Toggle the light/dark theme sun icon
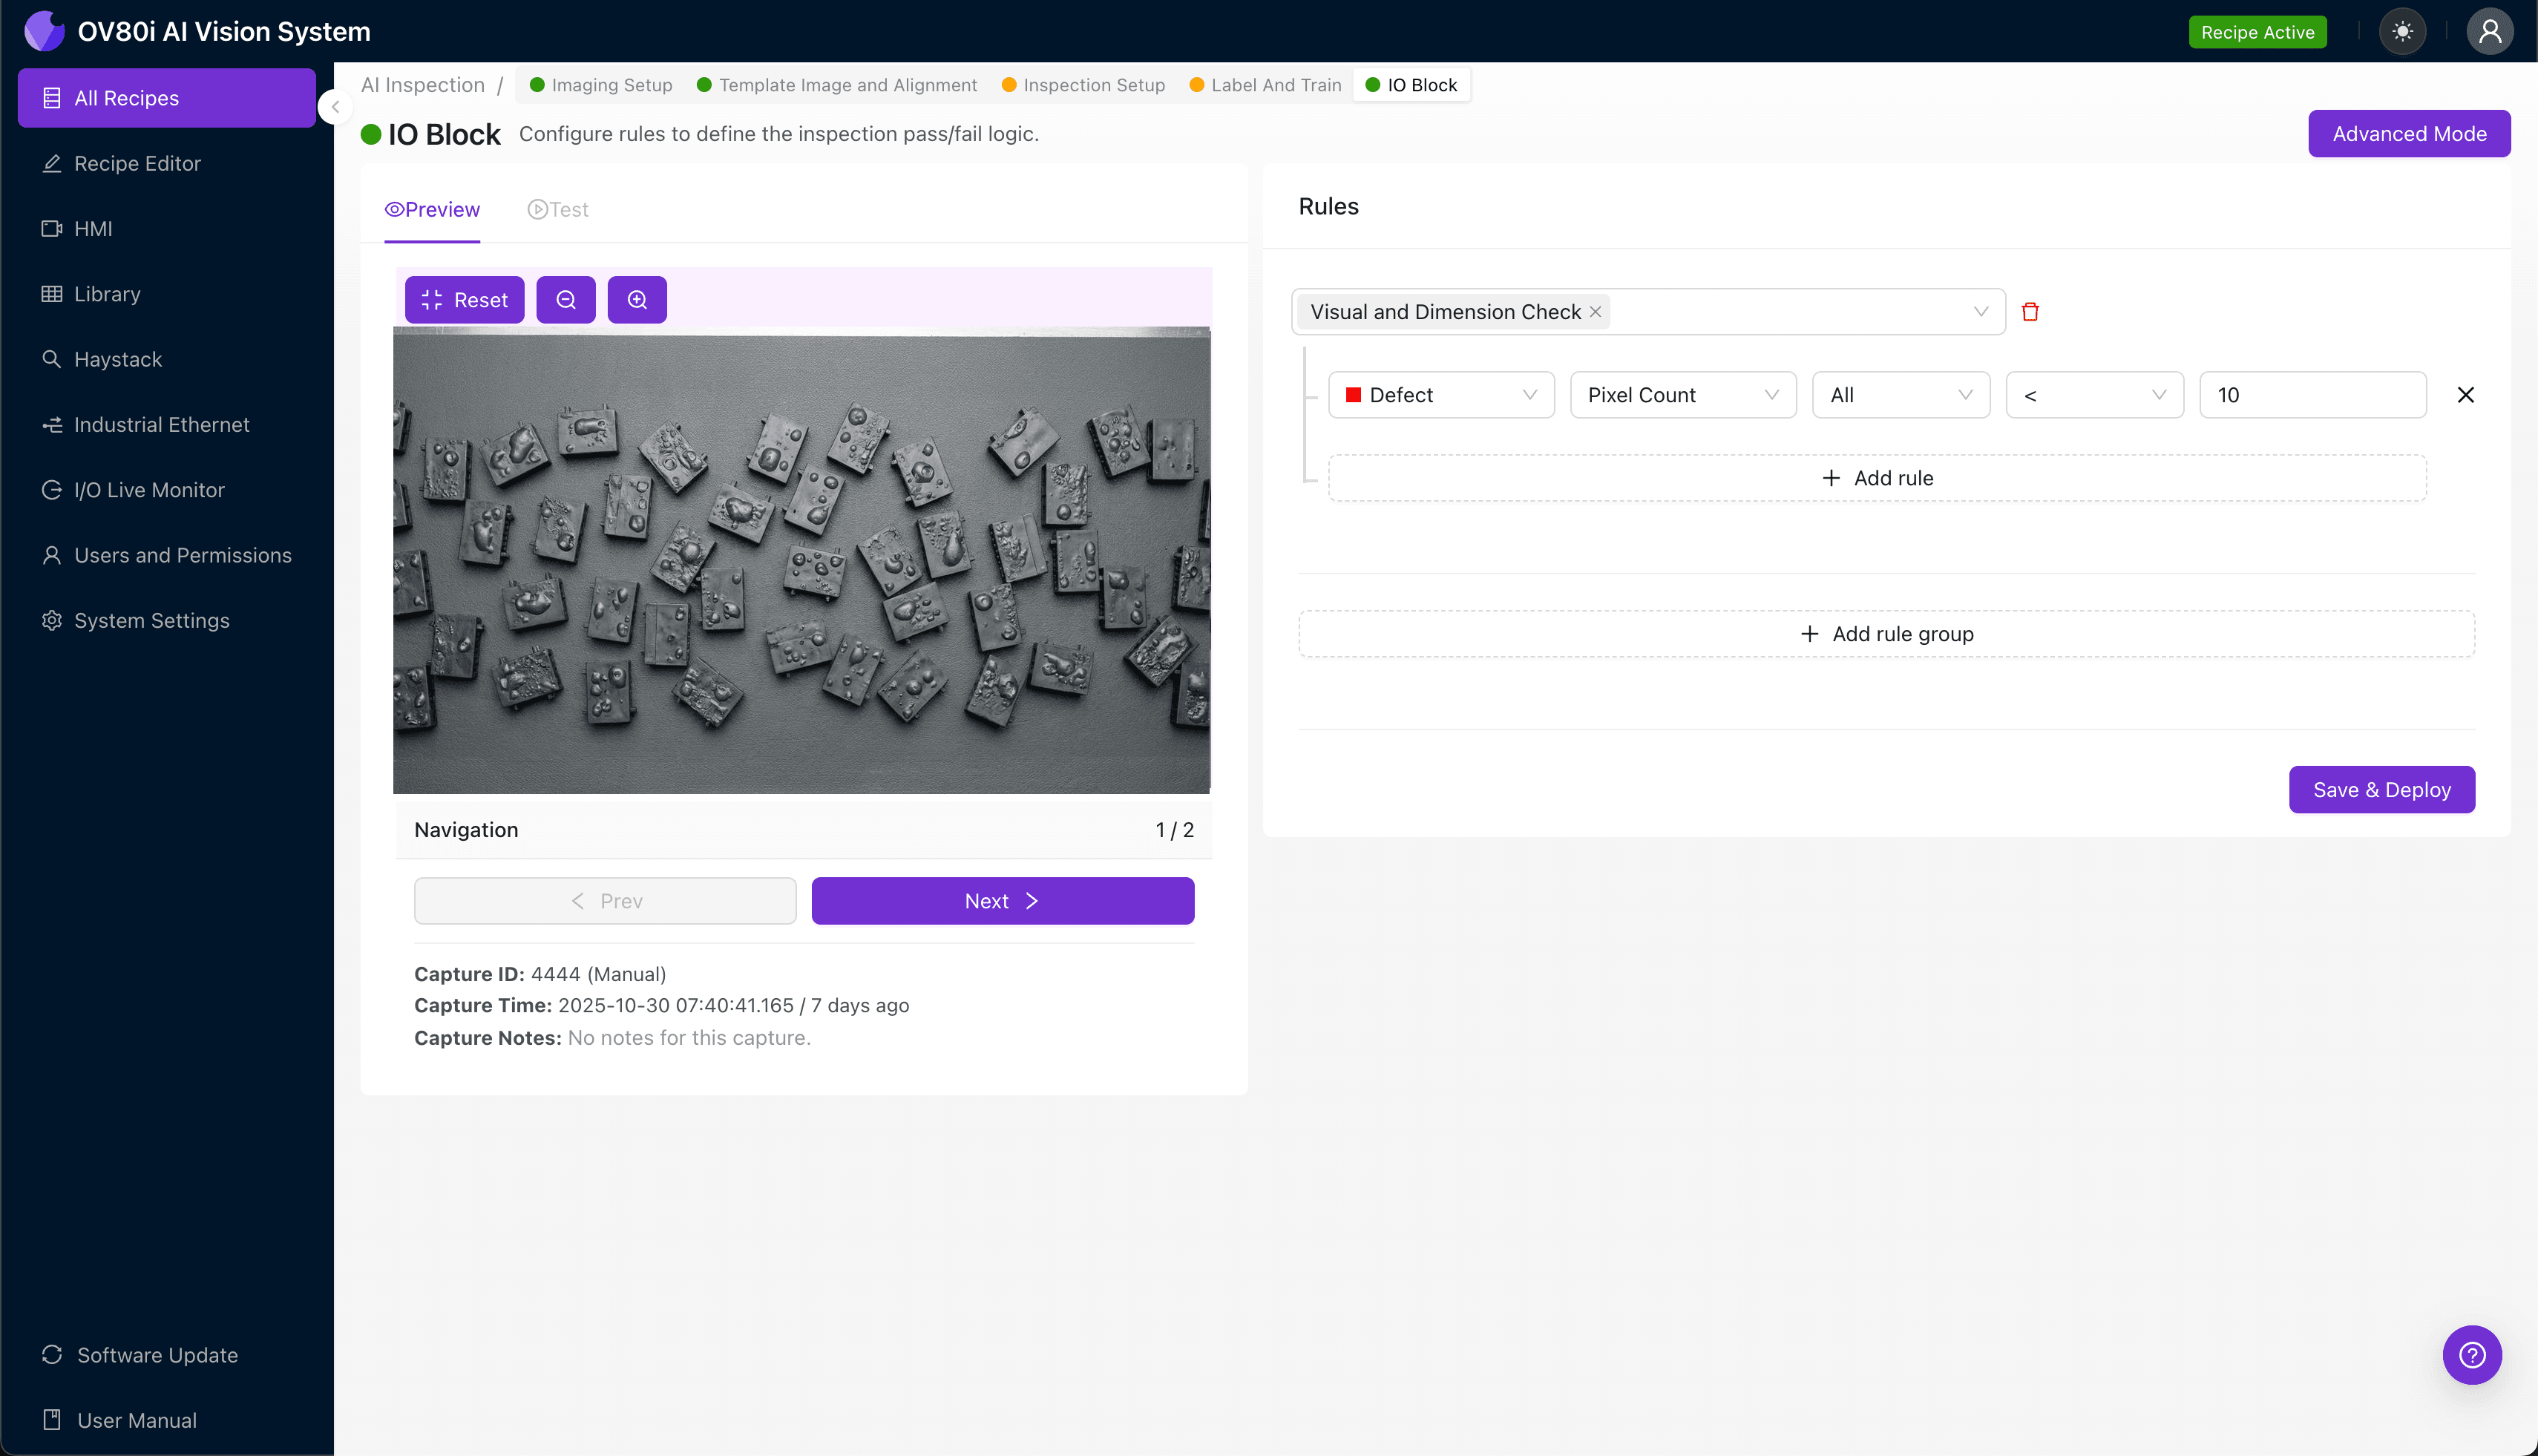Viewport: 2538px width, 1456px height. (x=2402, y=32)
